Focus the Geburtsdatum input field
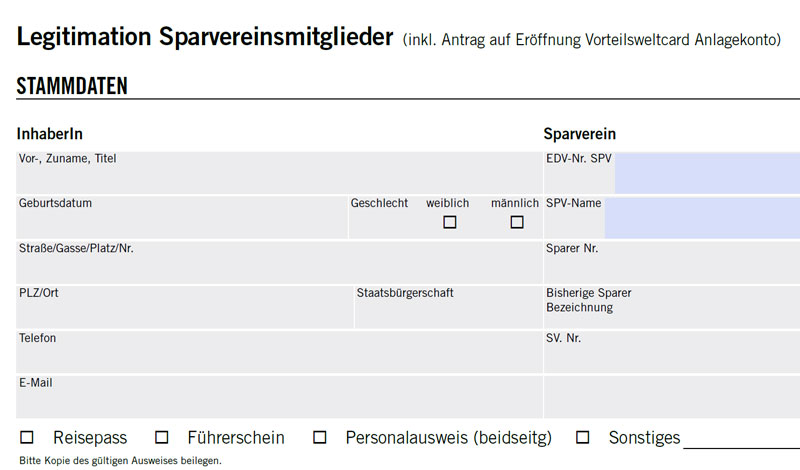Screen dimensions: 800x470 coord(180,221)
